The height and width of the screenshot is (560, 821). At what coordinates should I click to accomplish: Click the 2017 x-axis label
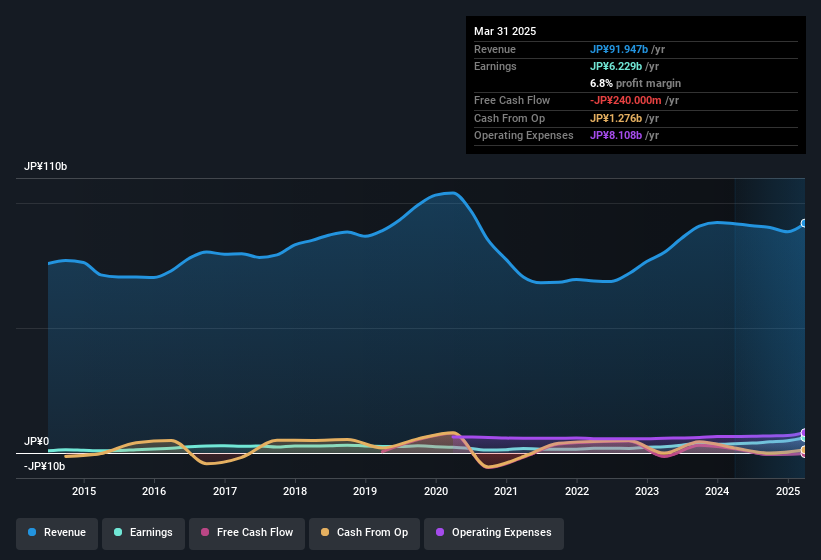pos(225,491)
